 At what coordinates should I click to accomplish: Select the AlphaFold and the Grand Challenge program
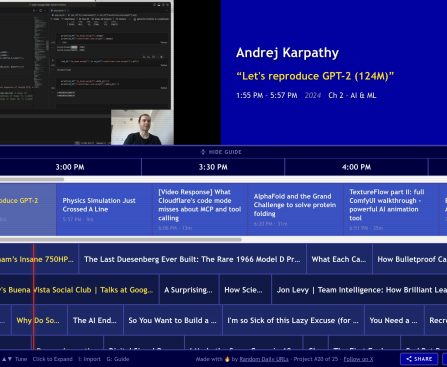[x=296, y=210]
